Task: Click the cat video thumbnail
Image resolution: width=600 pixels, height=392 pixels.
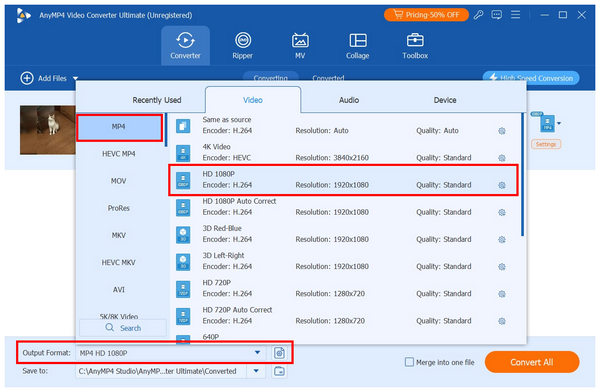Action: [48, 130]
